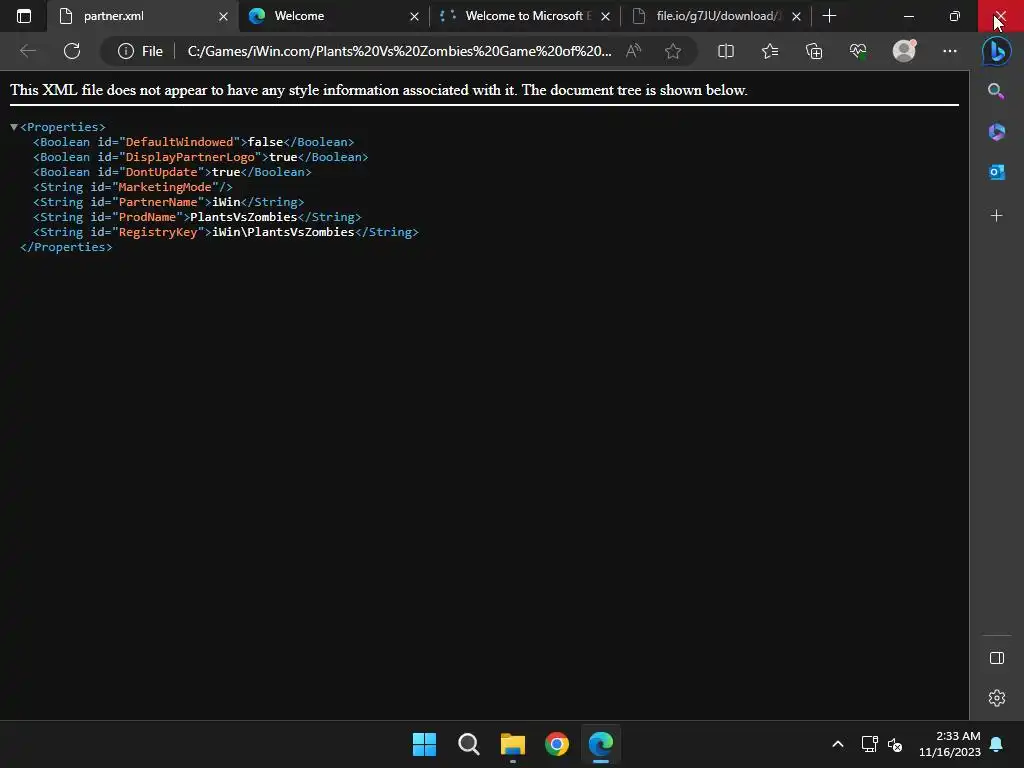Viewport: 1024px width, 768px height.
Task: Open Google Chrome from taskbar
Action: point(557,744)
